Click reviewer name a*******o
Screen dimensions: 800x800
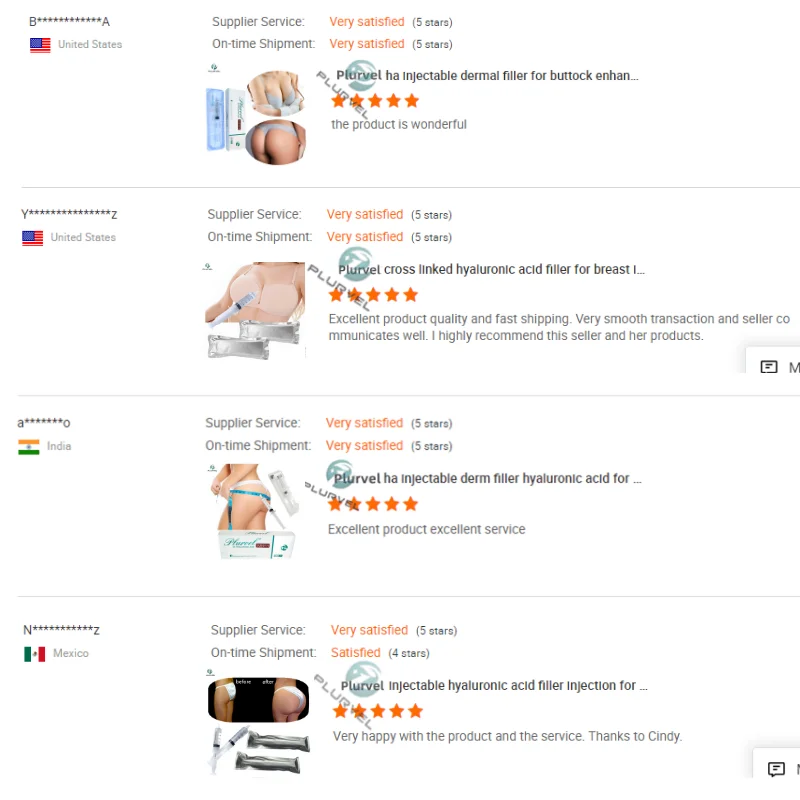(44, 422)
